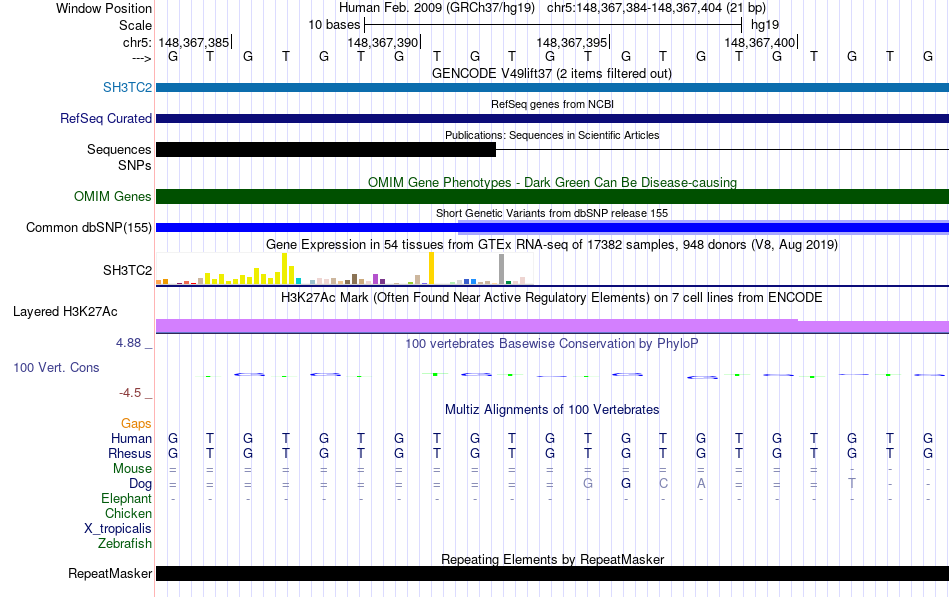Click the -4.5 lower conservation scale value

coord(130,393)
